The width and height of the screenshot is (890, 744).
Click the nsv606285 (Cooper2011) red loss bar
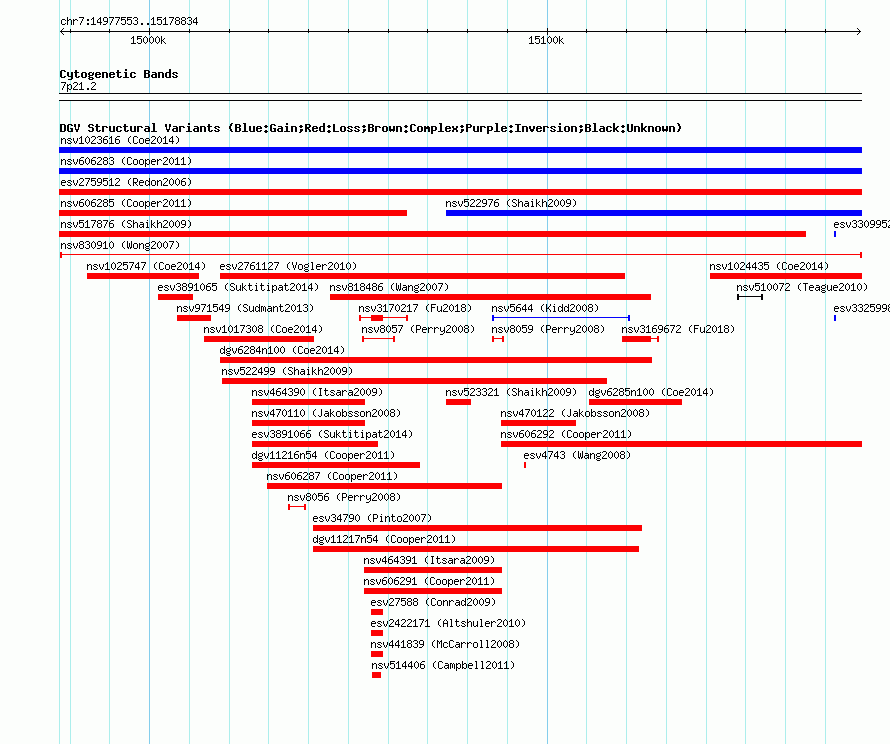pyautogui.click(x=233, y=213)
